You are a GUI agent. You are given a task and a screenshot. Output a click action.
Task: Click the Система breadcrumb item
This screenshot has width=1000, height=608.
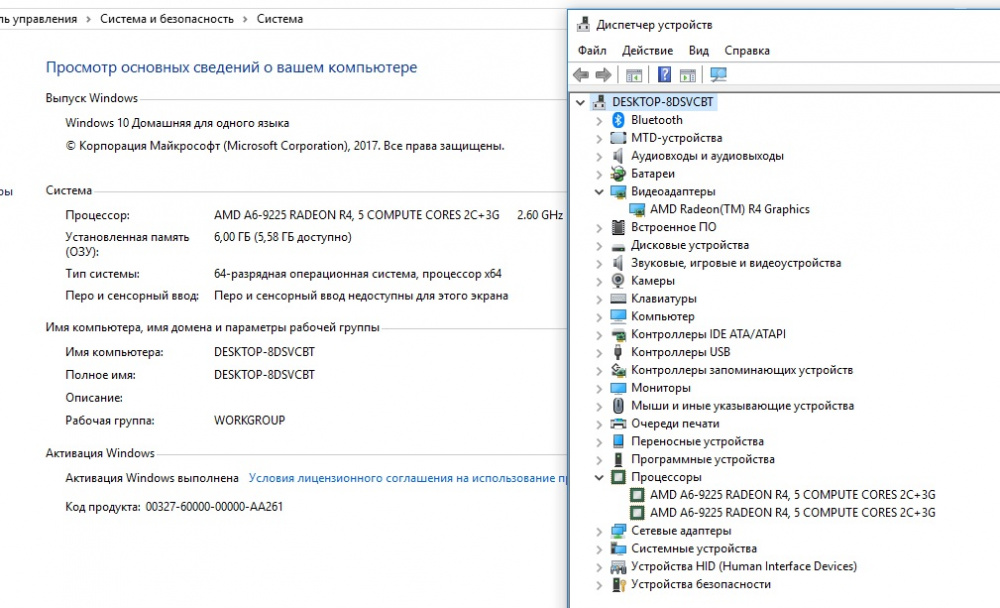pos(280,19)
